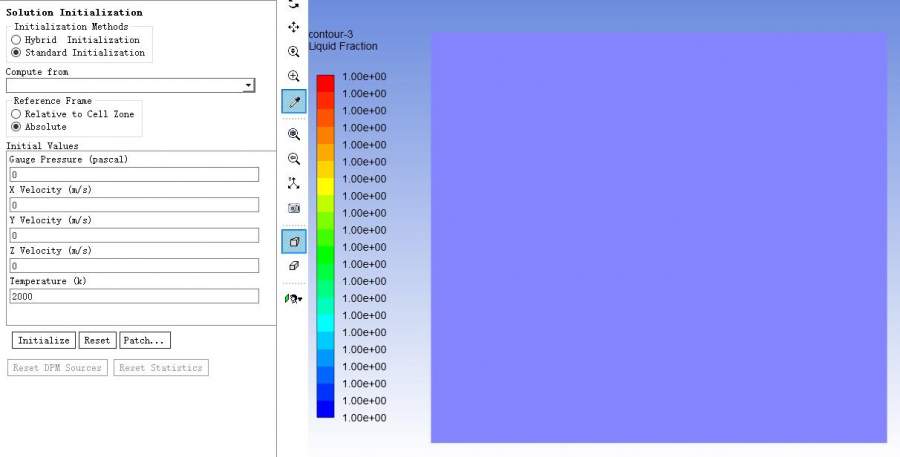900x457 pixels.
Task: Click the Y Velocity input field
Action: pos(134,235)
